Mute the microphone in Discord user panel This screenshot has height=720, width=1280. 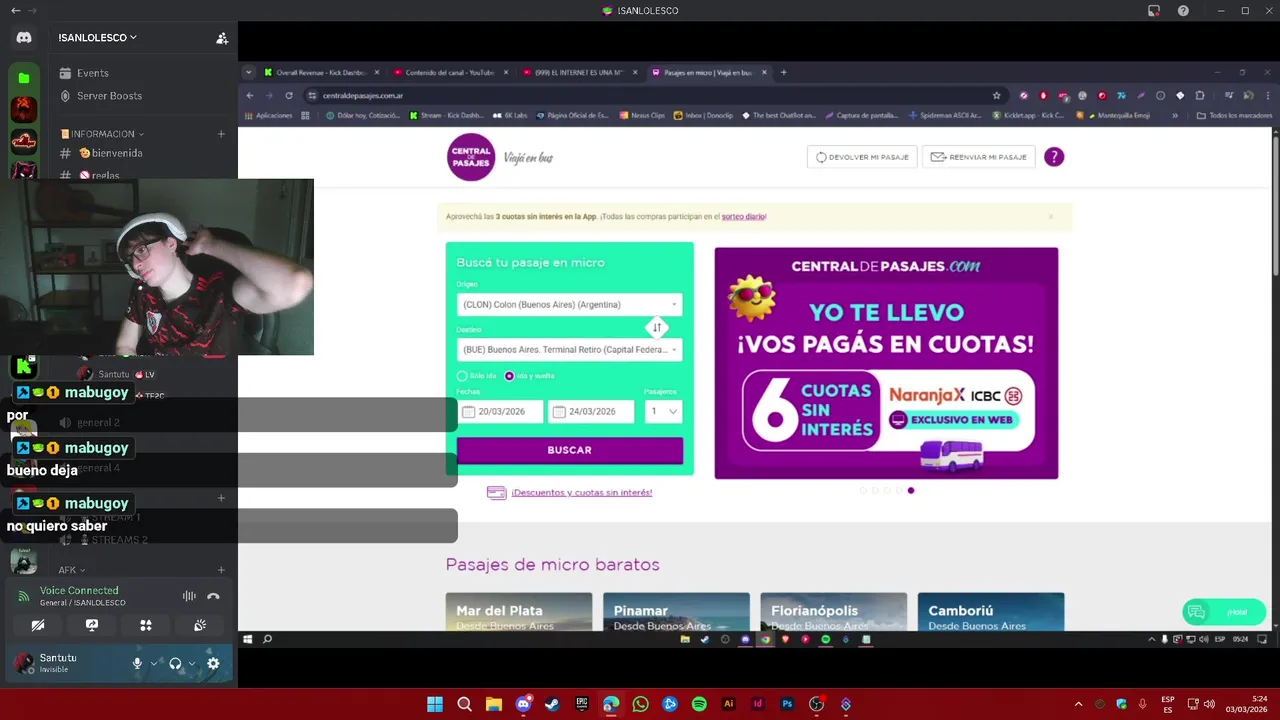tap(138, 663)
